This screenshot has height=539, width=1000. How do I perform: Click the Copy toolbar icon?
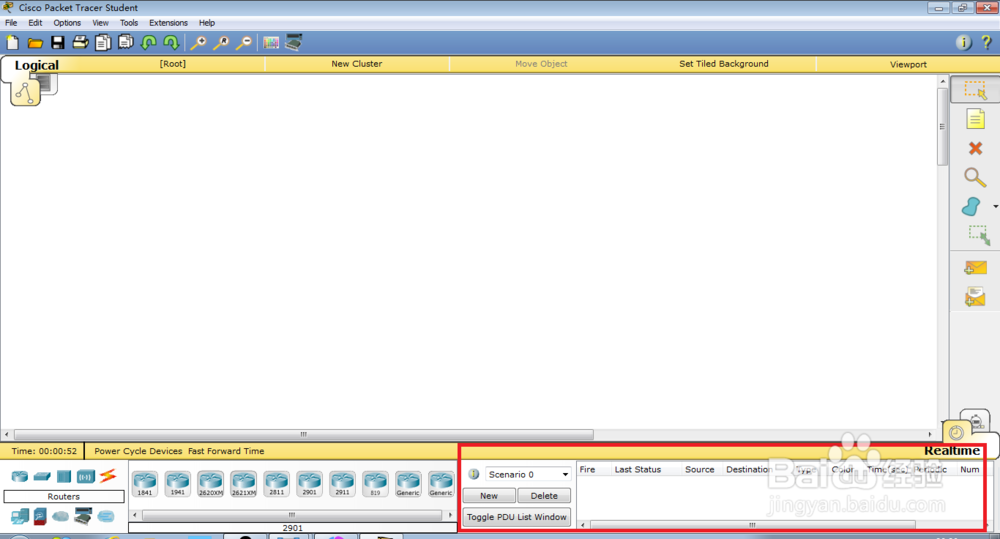tap(103, 43)
